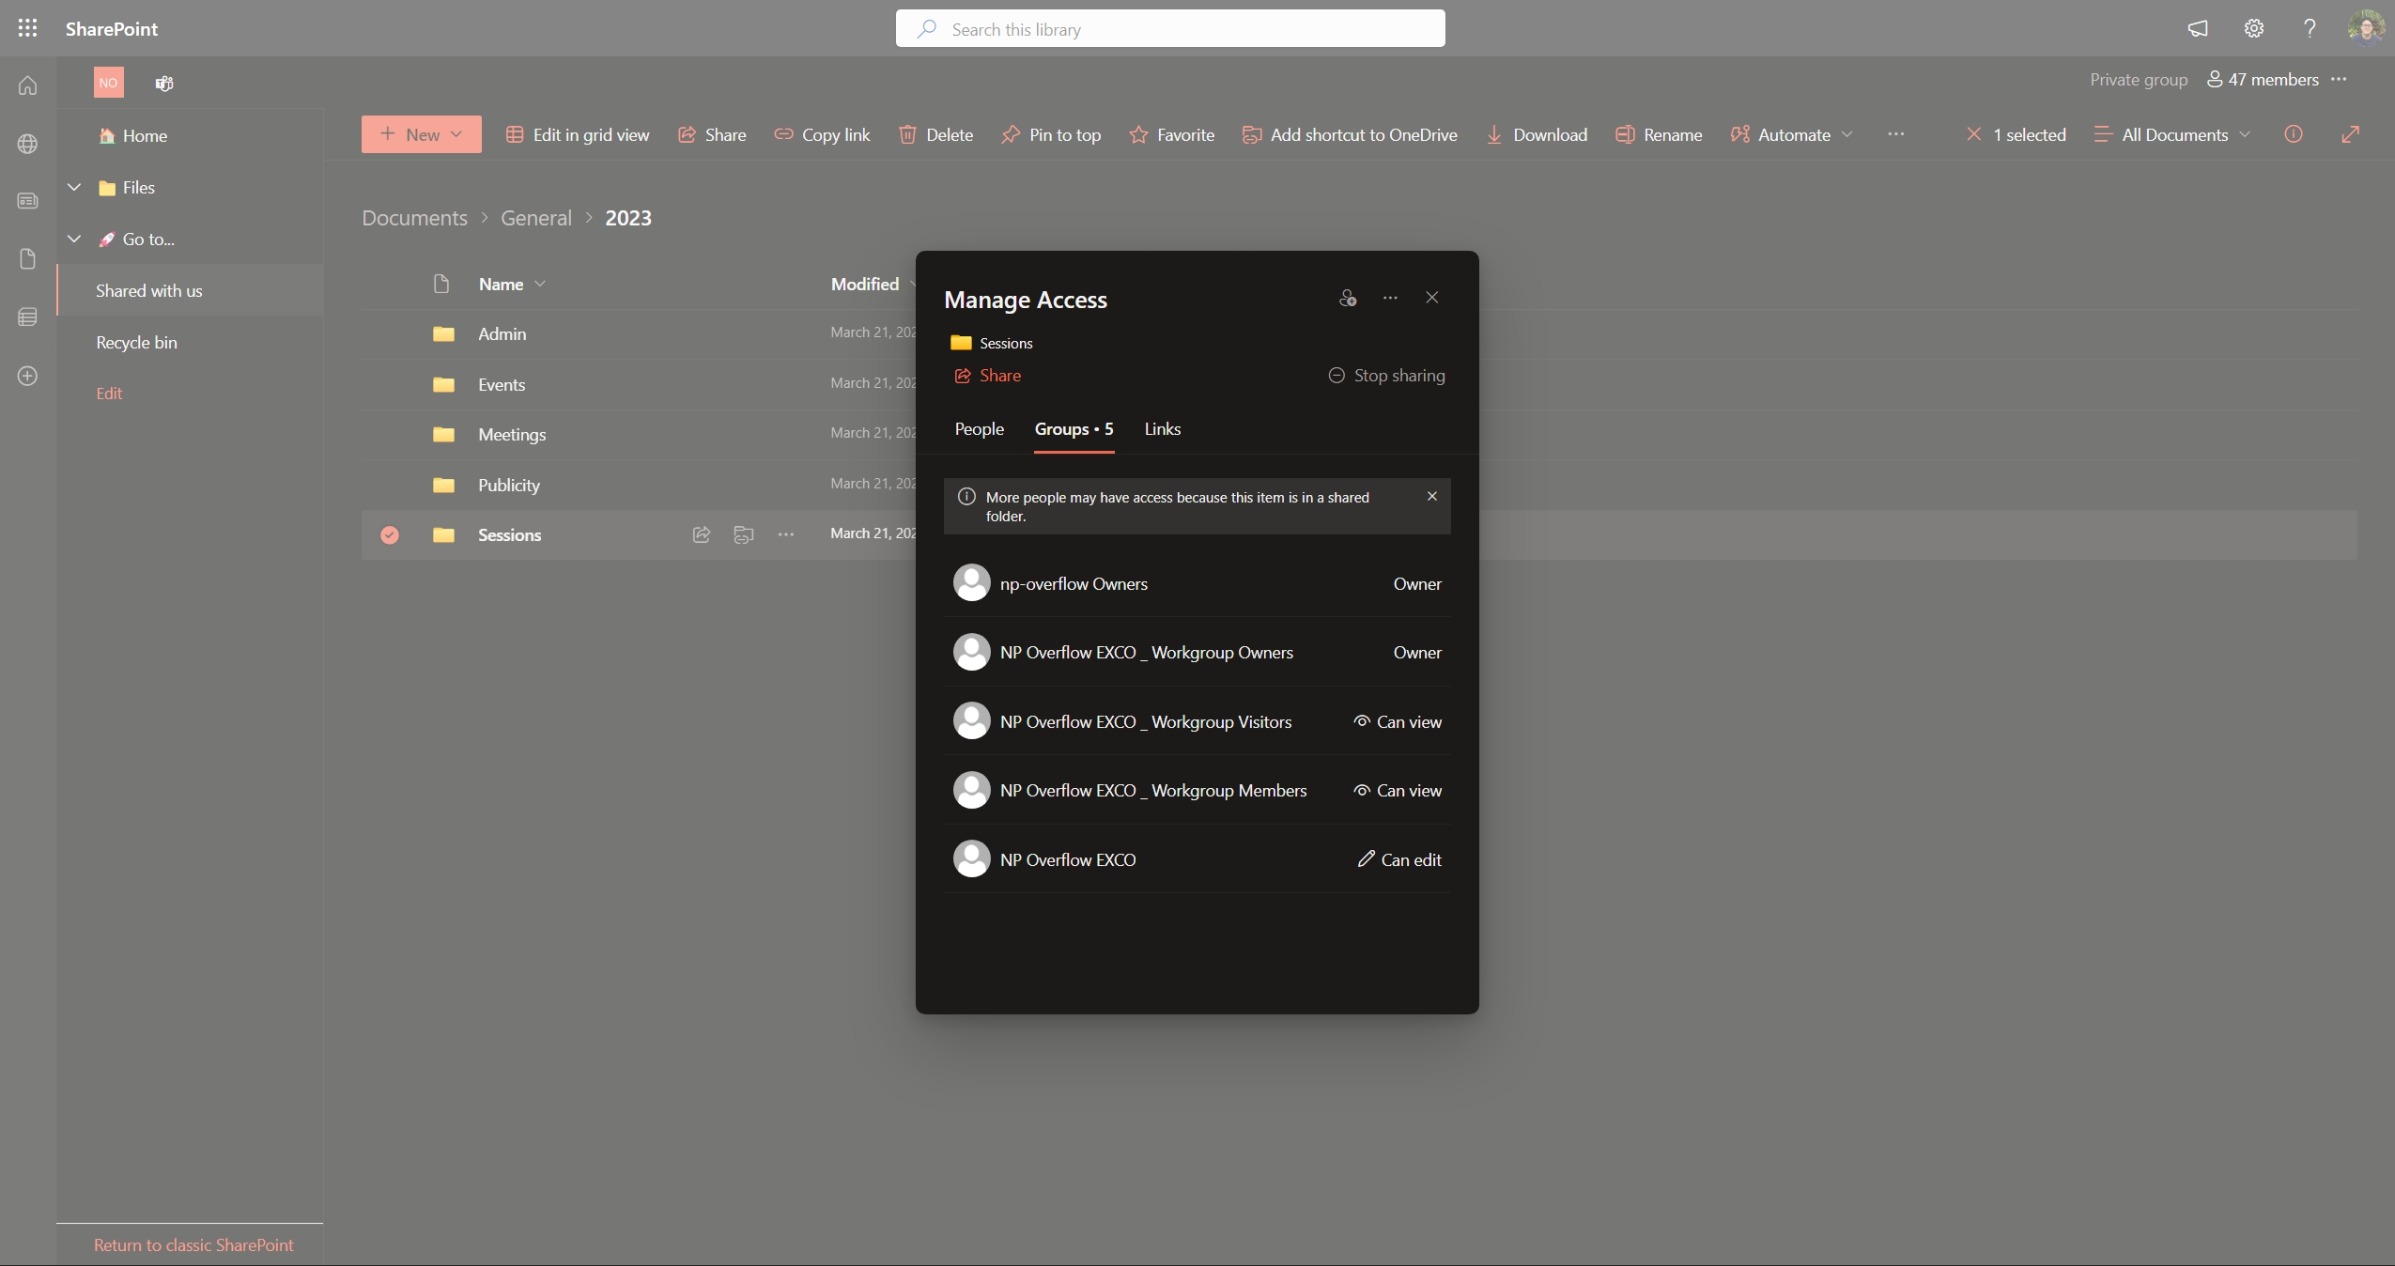
Task: Collapse the Files tree section
Action: (74, 187)
